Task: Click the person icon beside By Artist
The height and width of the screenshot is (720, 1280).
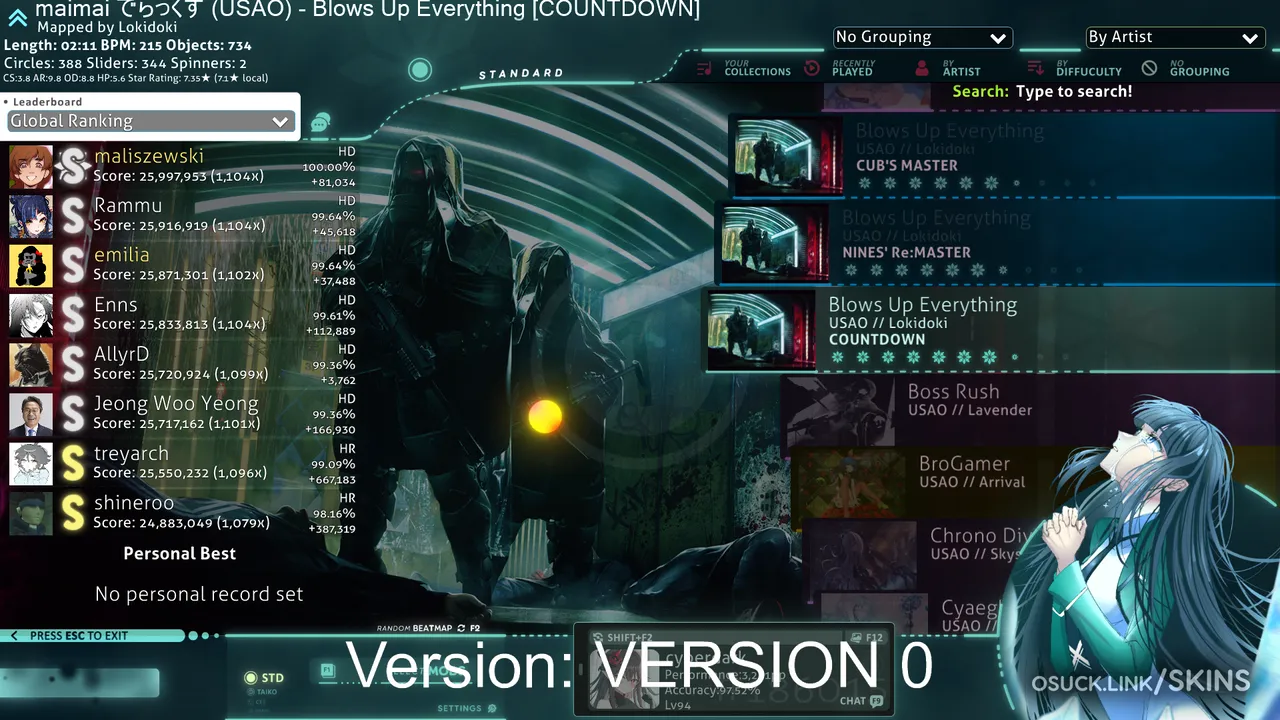Action: [922, 68]
